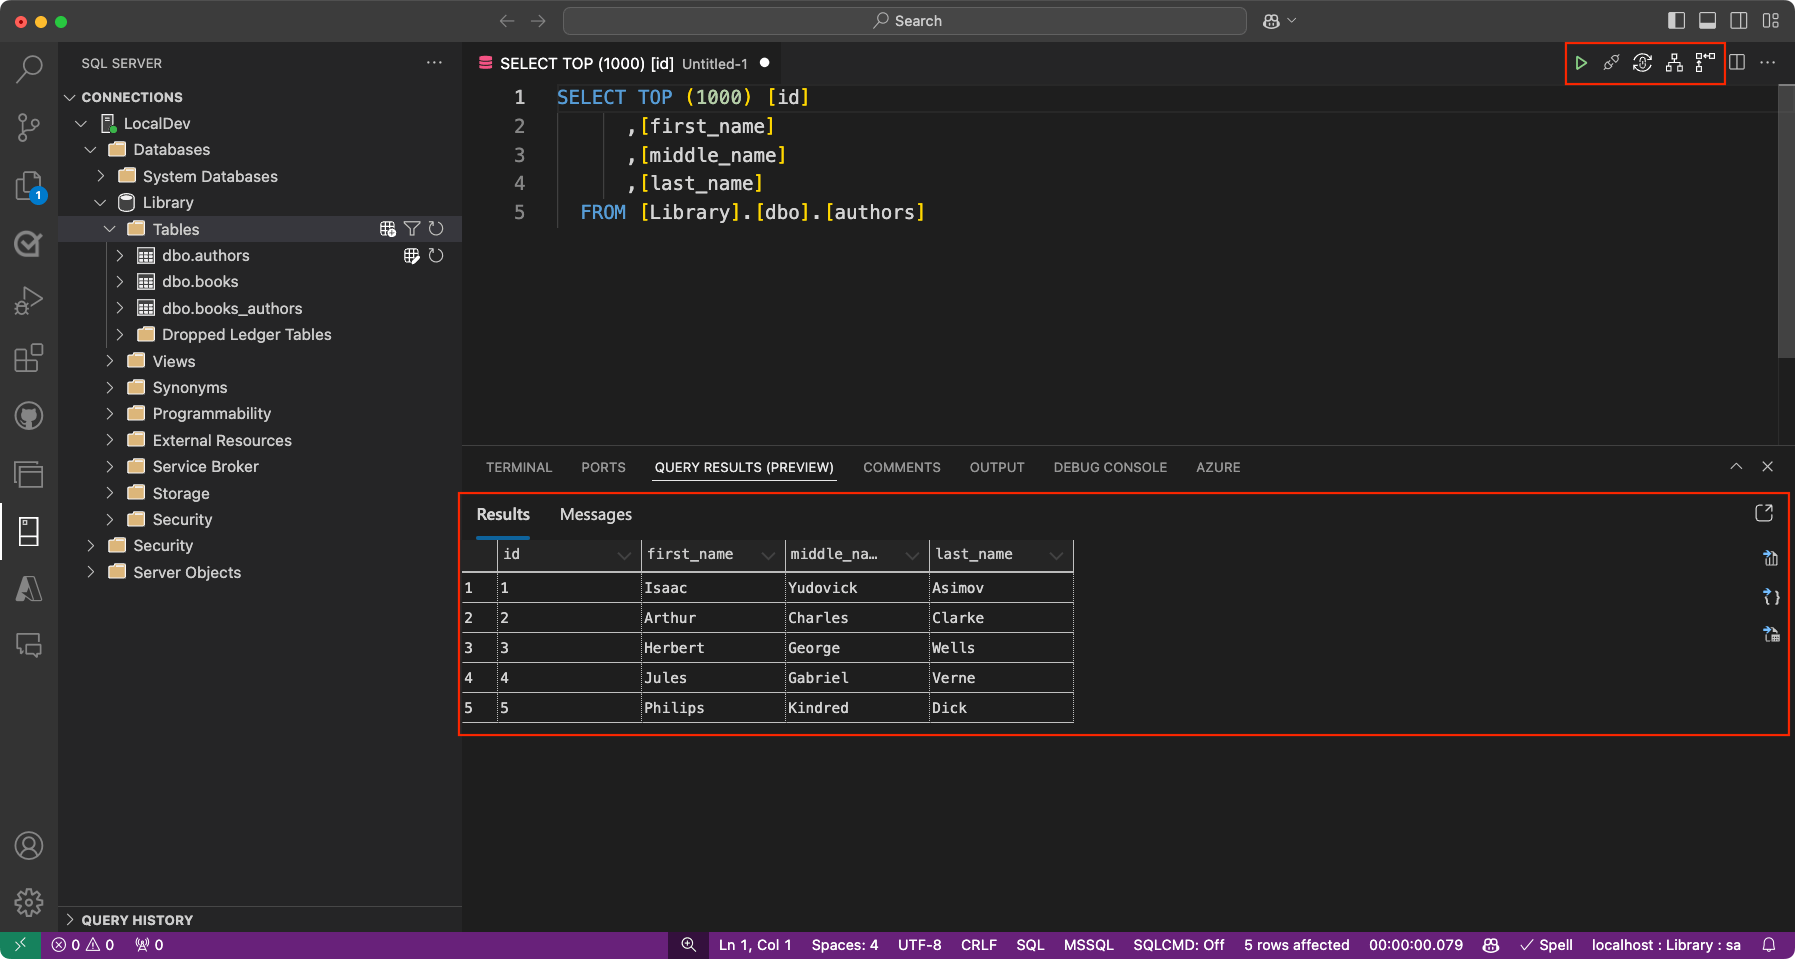Viewport: 1795px width, 959px height.
Task: Expand the dbo.authors table node
Action: (x=120, y=256)
